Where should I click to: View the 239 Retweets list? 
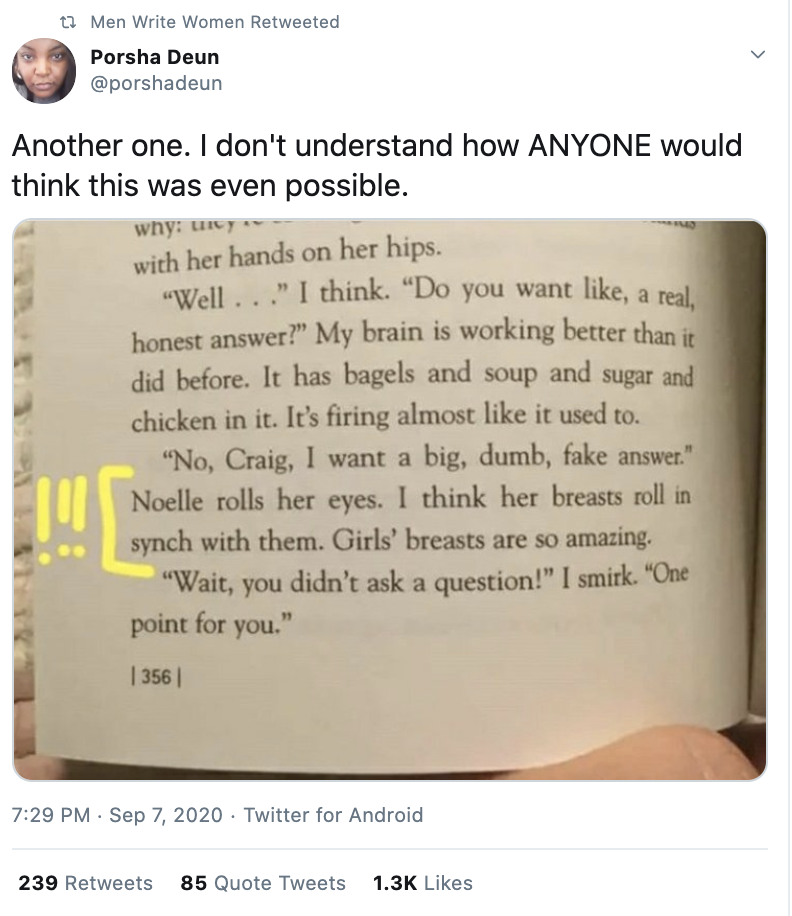[85, 883]
